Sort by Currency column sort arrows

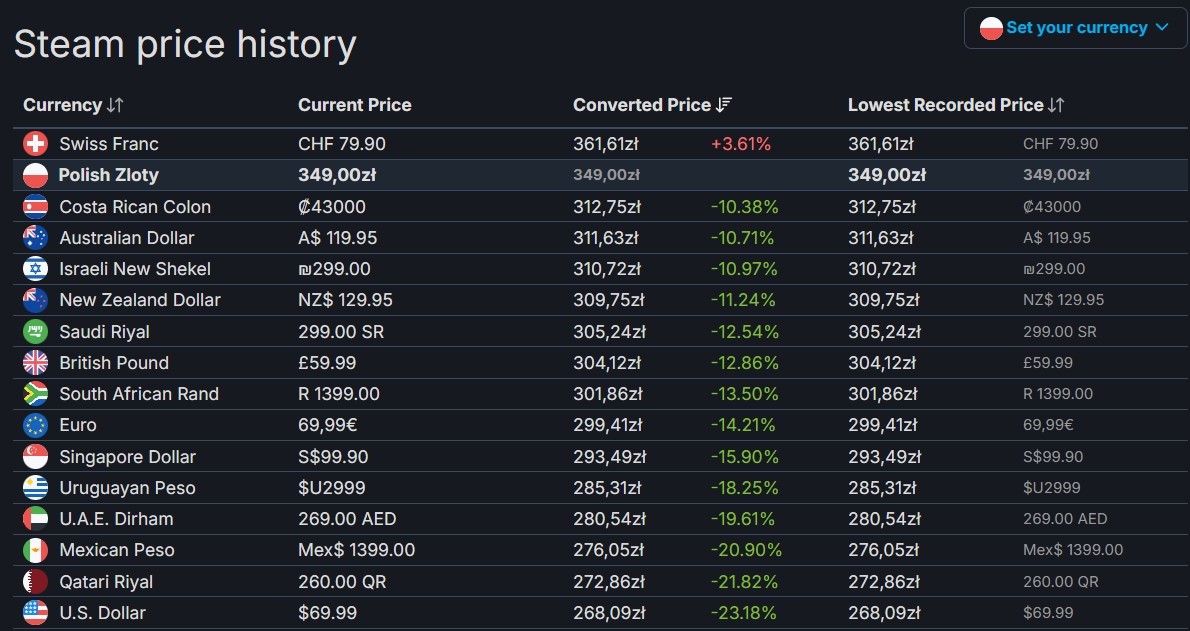115,105
